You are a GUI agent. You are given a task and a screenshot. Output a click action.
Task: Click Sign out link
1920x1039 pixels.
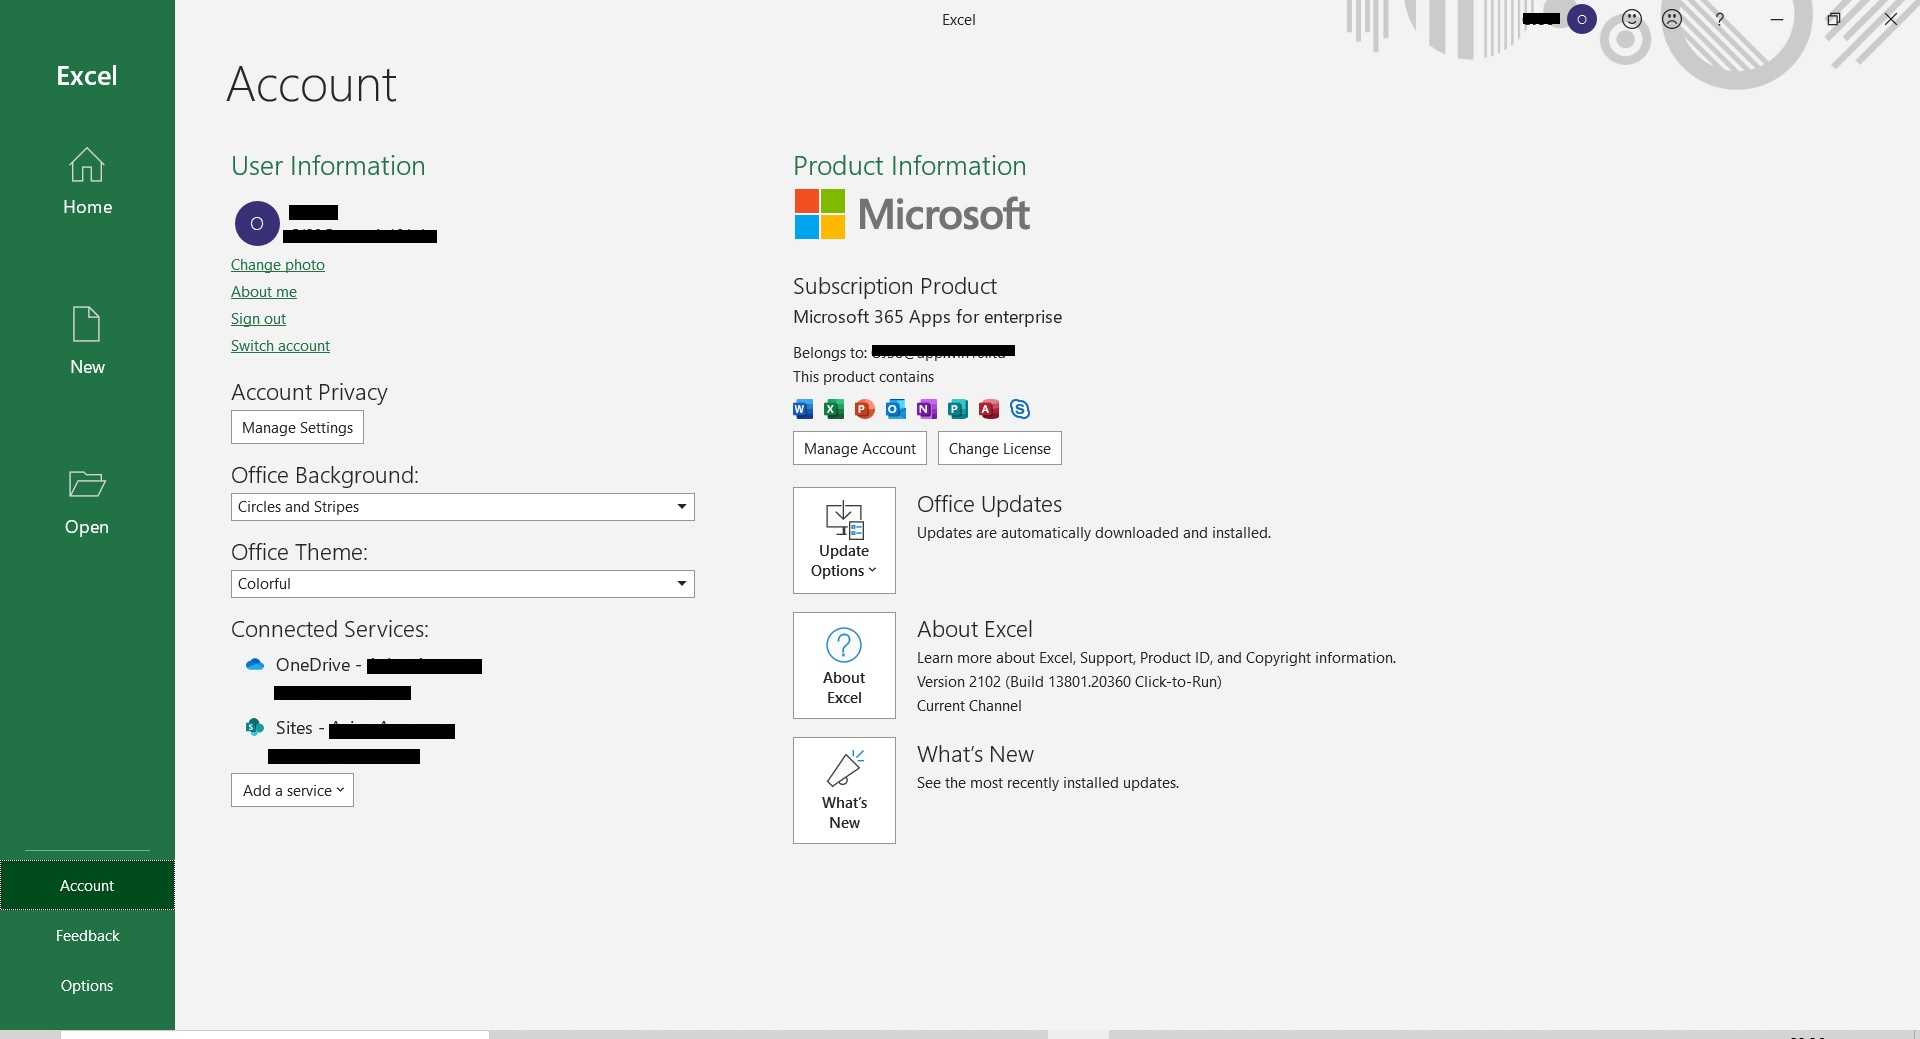[x=258, y=319]
